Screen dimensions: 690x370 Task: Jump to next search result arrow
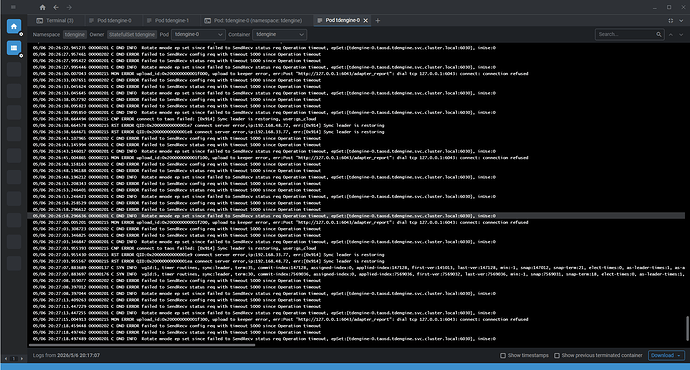point(681,34)
